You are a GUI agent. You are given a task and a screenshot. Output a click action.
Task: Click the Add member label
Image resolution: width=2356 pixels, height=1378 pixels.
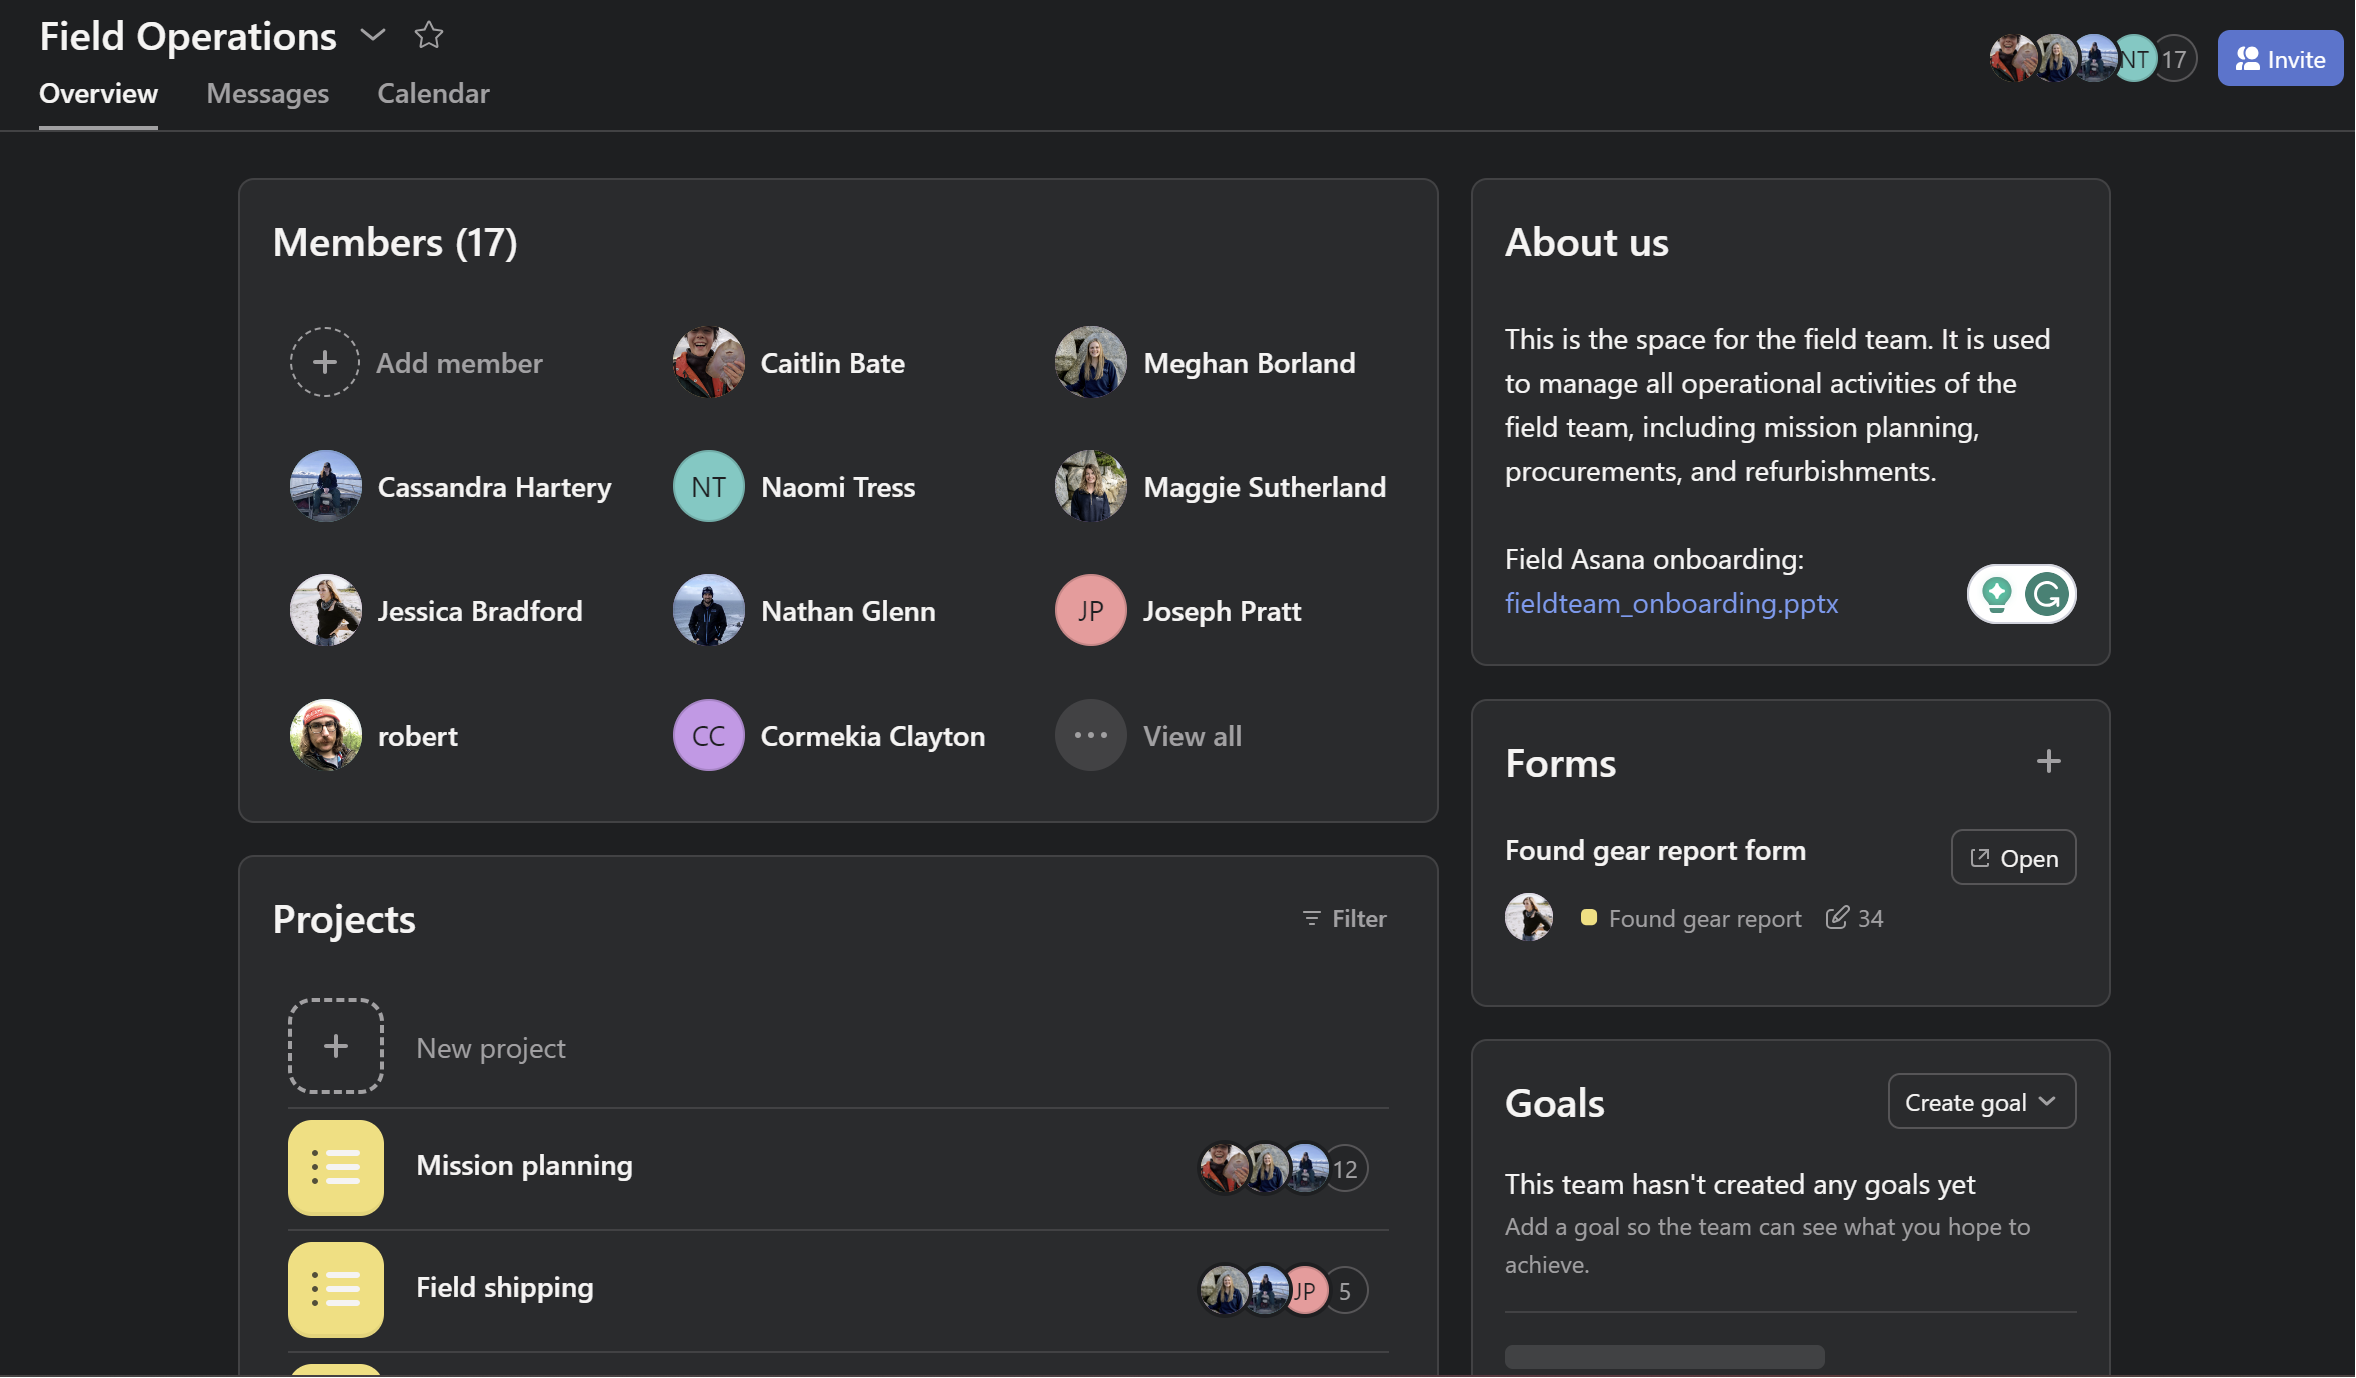[x=459, y=363]
